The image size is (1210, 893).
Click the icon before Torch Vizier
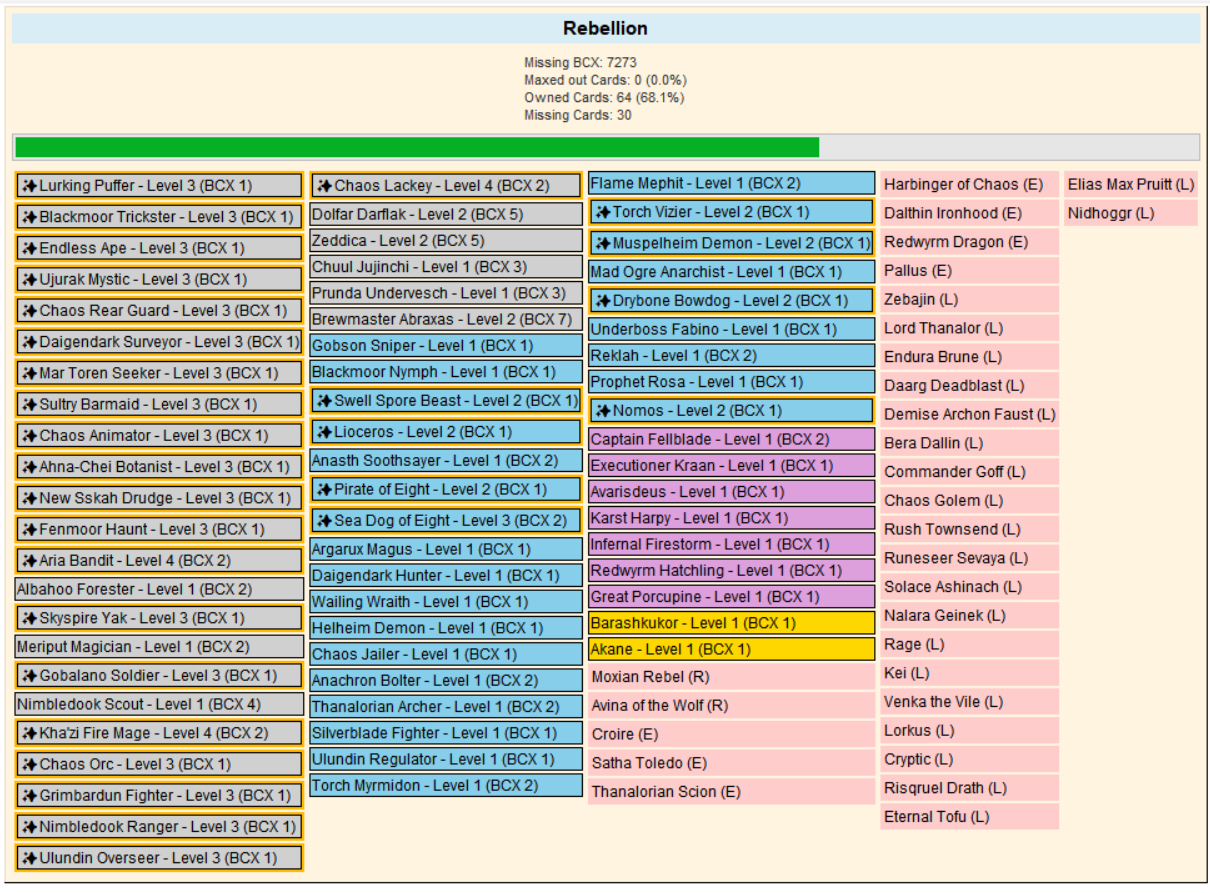point(602,212)
